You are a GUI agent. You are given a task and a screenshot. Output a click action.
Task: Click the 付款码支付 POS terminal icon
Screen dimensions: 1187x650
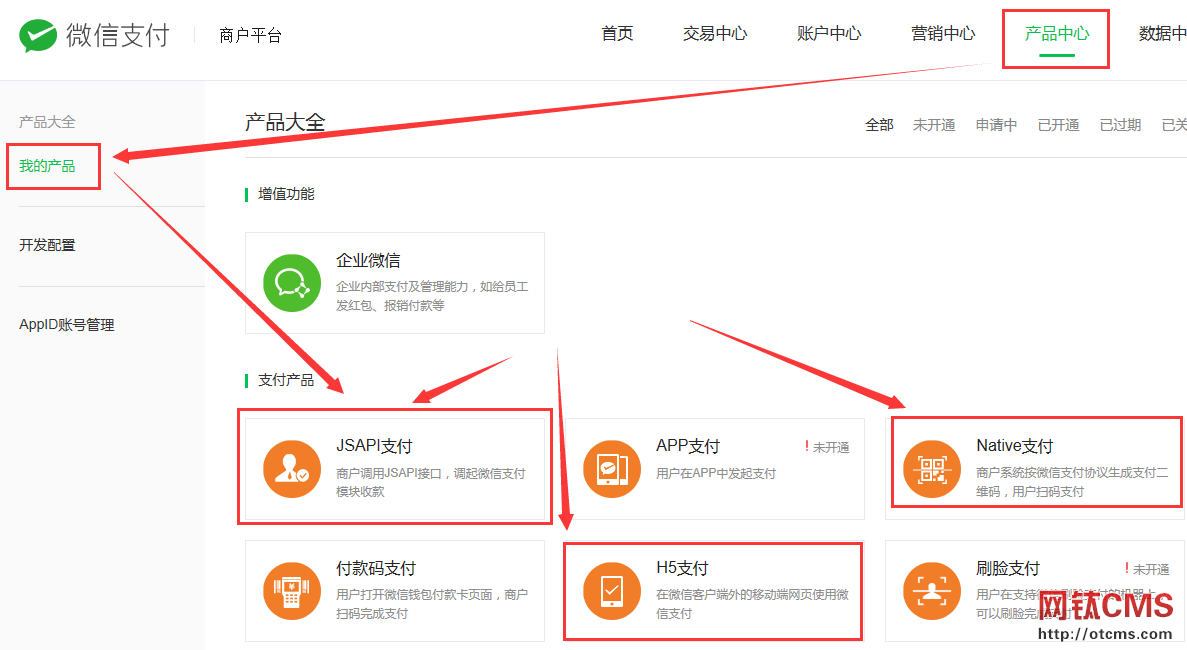291,591
